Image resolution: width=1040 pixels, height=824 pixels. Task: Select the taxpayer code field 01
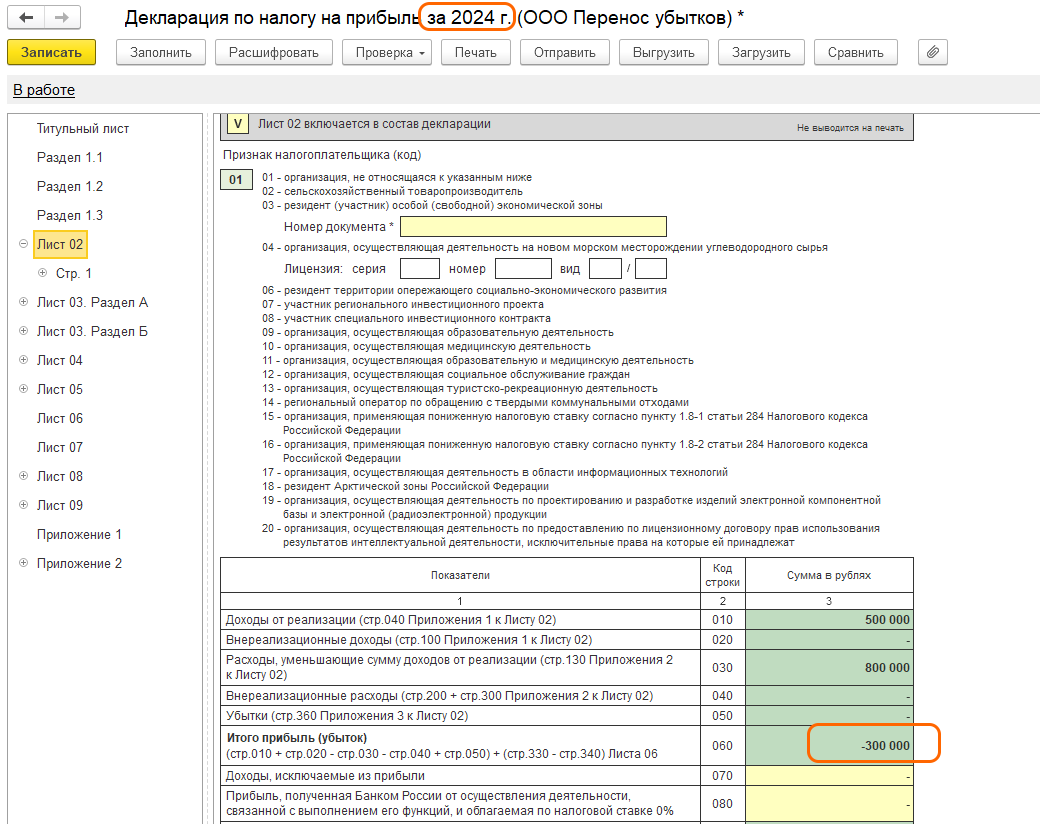[236, 180]
